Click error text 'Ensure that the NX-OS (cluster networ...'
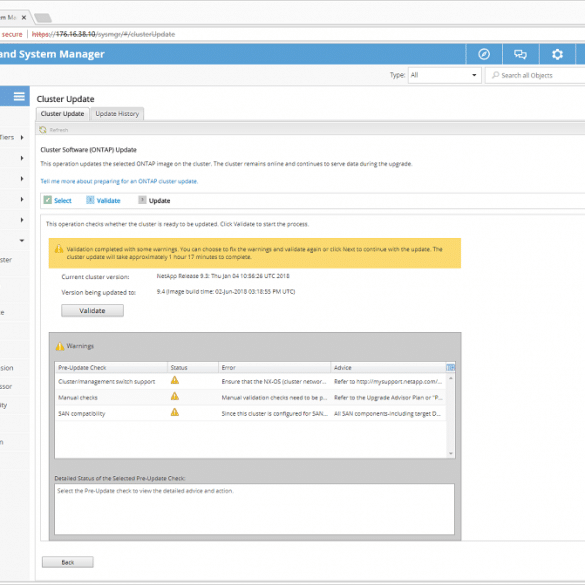Viewport: 585px width, 585px height. (x=274, y=381)
